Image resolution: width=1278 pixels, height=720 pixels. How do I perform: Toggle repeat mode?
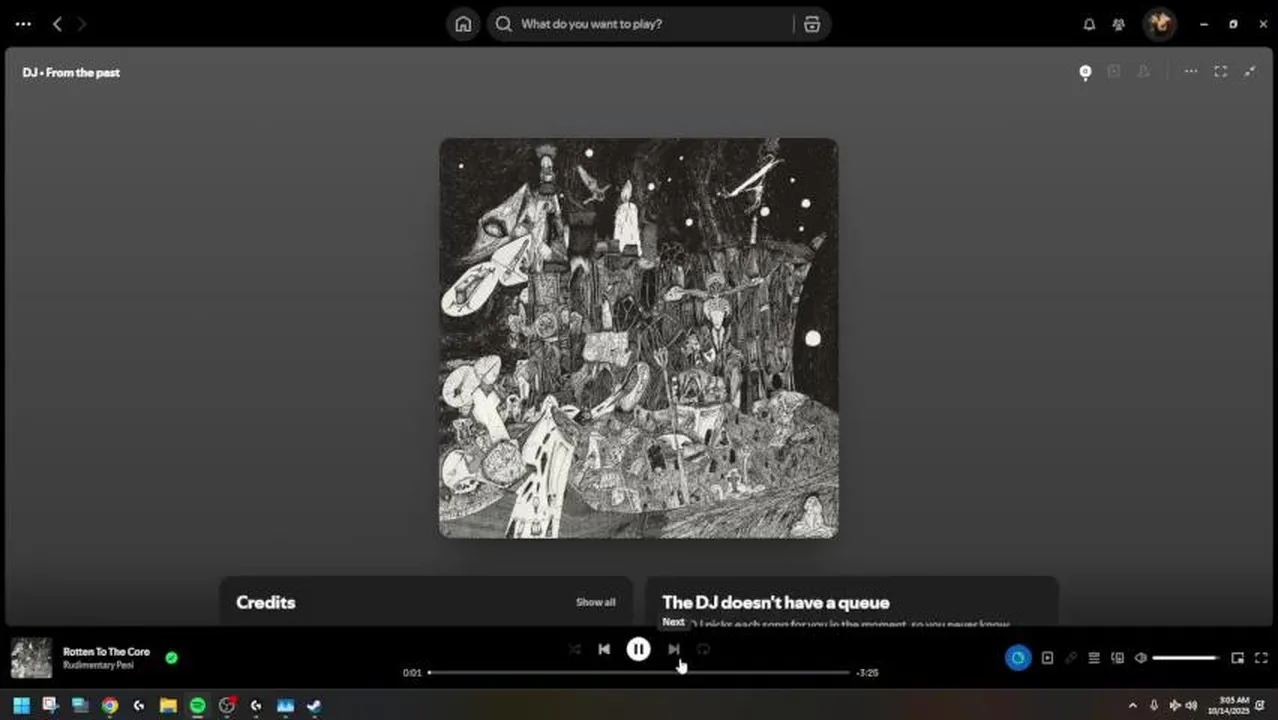pos(703,649)
